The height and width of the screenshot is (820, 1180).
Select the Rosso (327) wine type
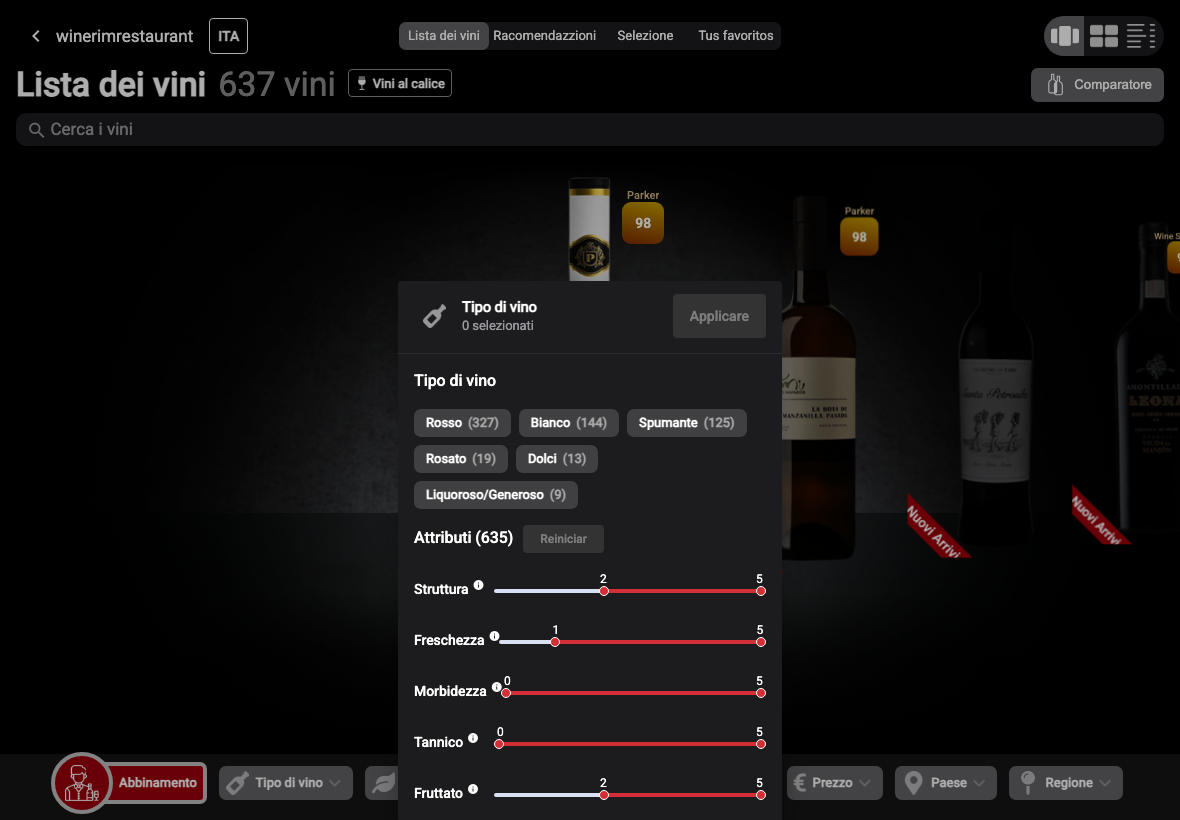pyautogui.click(x=462, y=423)
